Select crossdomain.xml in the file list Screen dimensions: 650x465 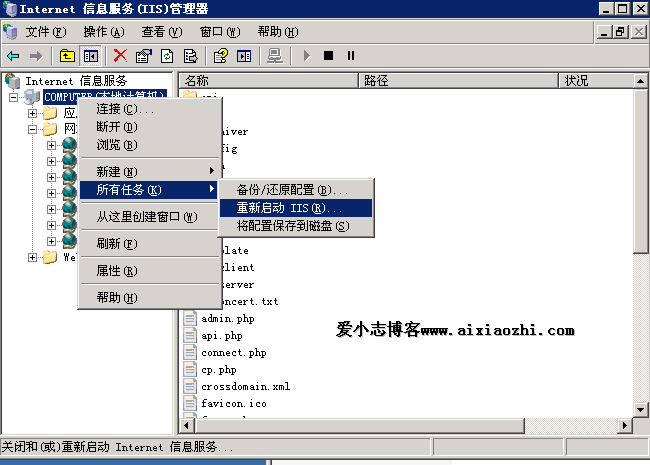coord(245,386)
